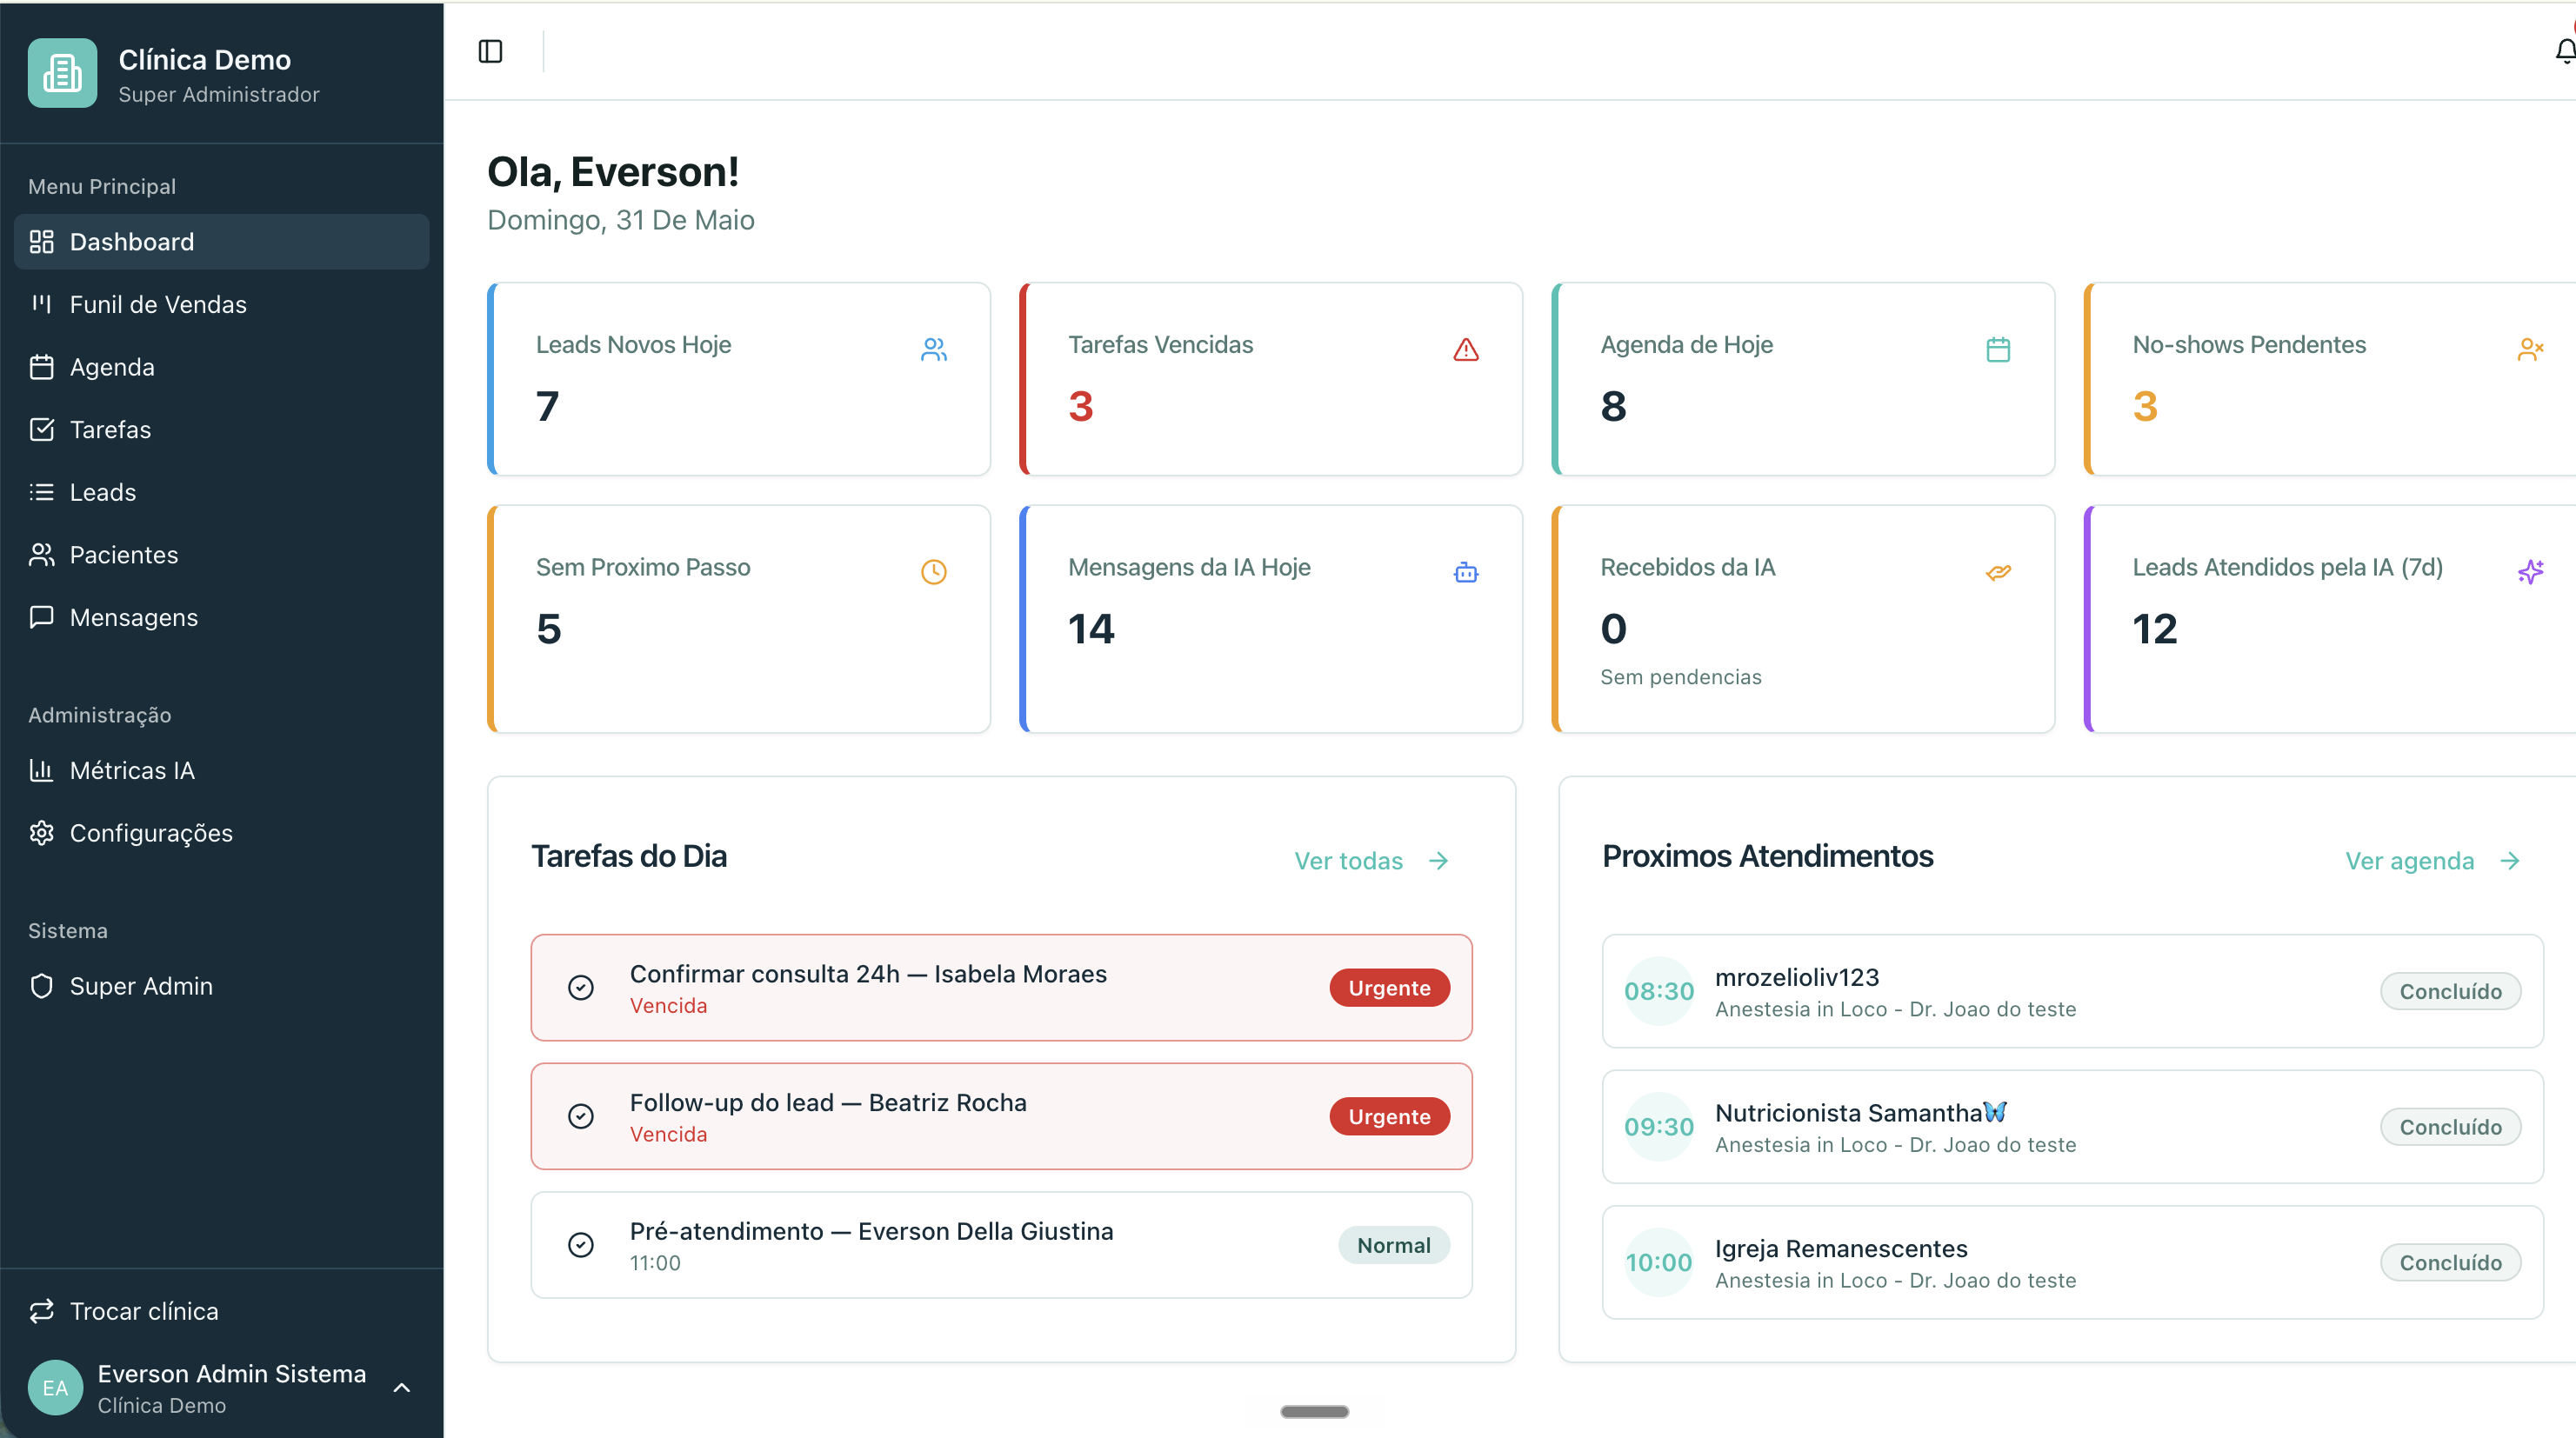The image size is (2576, 1438).
Task: Click the warning triangle on Tarefas Vencidas card
Action: point(1465,349)
